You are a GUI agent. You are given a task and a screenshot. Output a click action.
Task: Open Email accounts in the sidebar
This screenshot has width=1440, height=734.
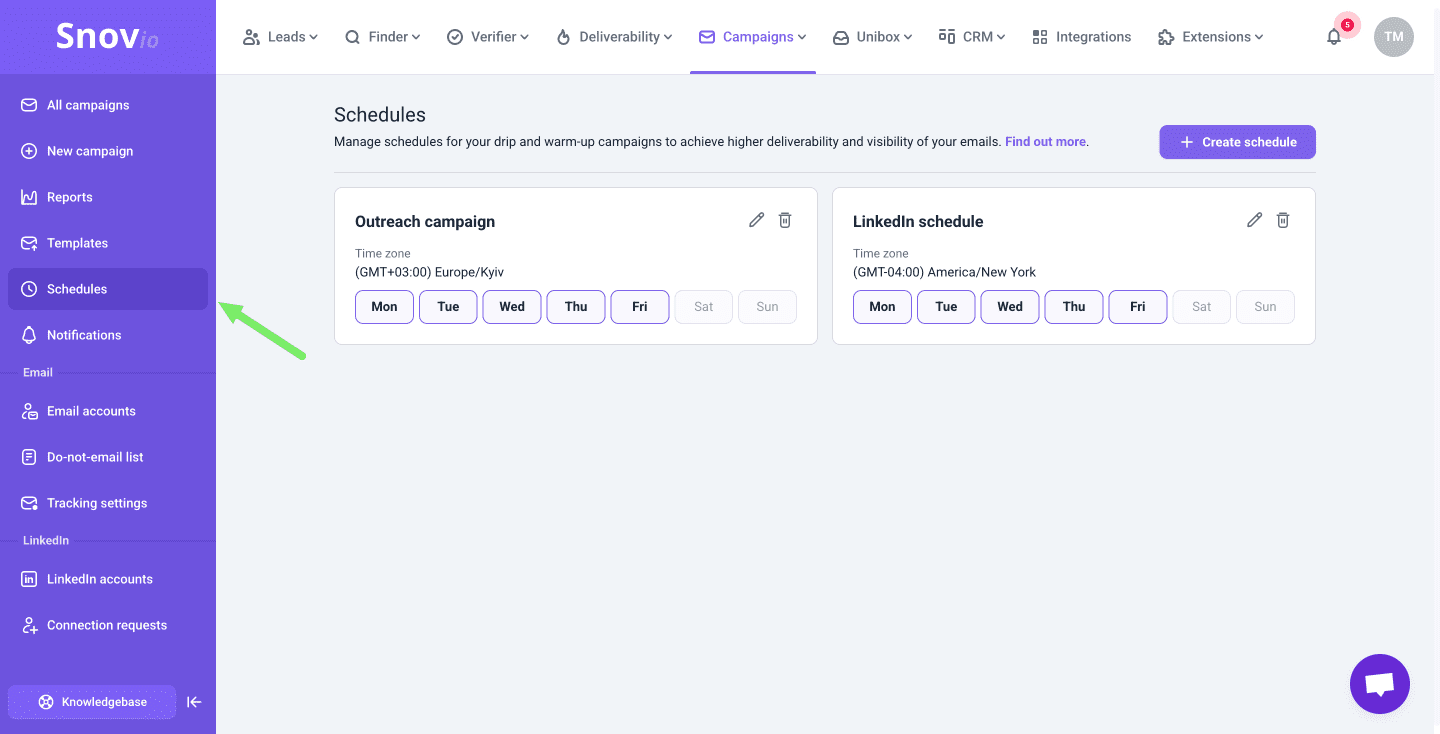pos(91,411)
